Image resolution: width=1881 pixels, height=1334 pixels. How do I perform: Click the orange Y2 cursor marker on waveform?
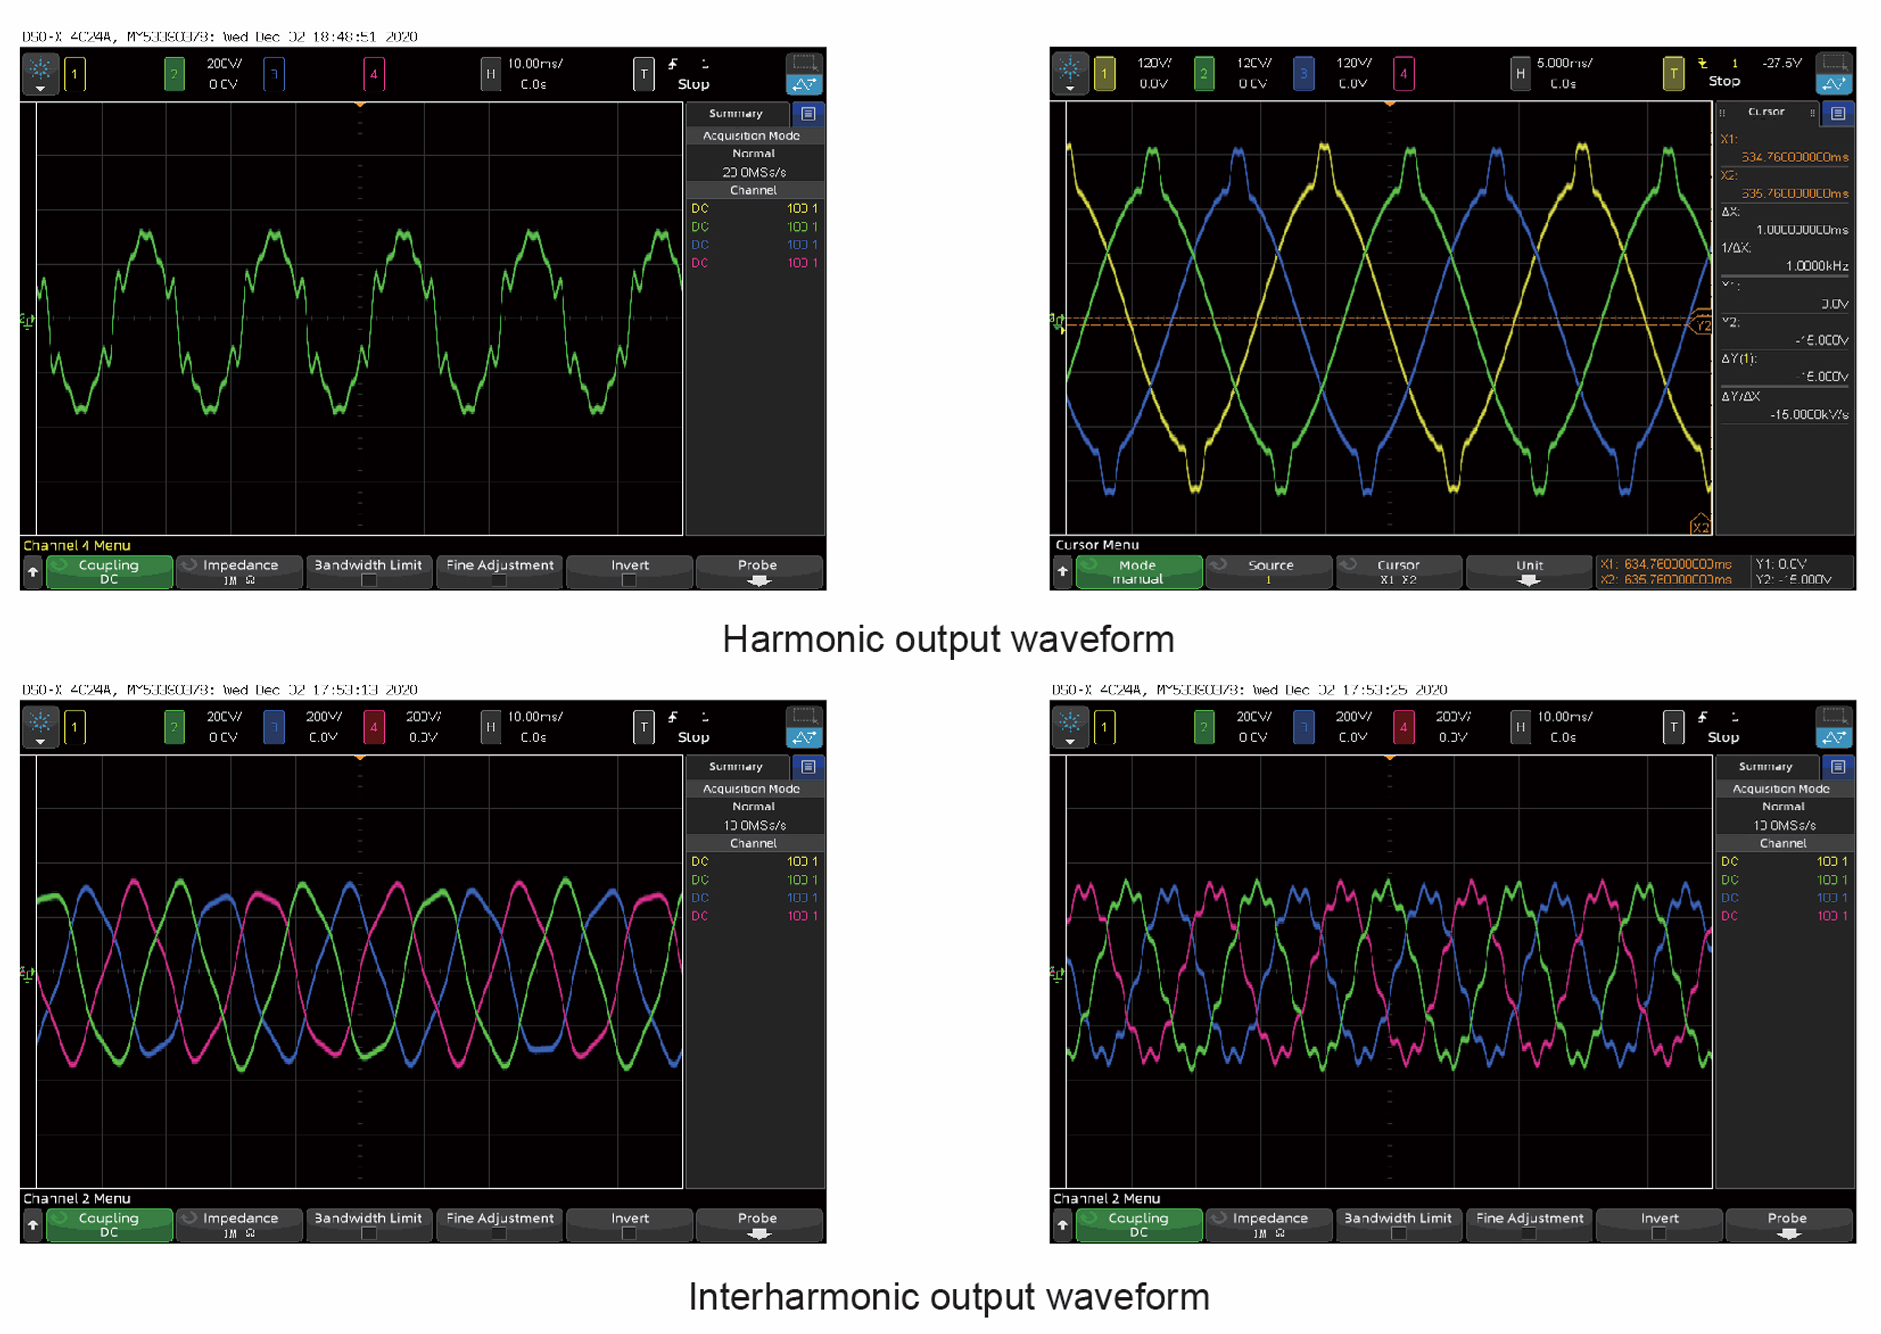[x=1700, y=325]
